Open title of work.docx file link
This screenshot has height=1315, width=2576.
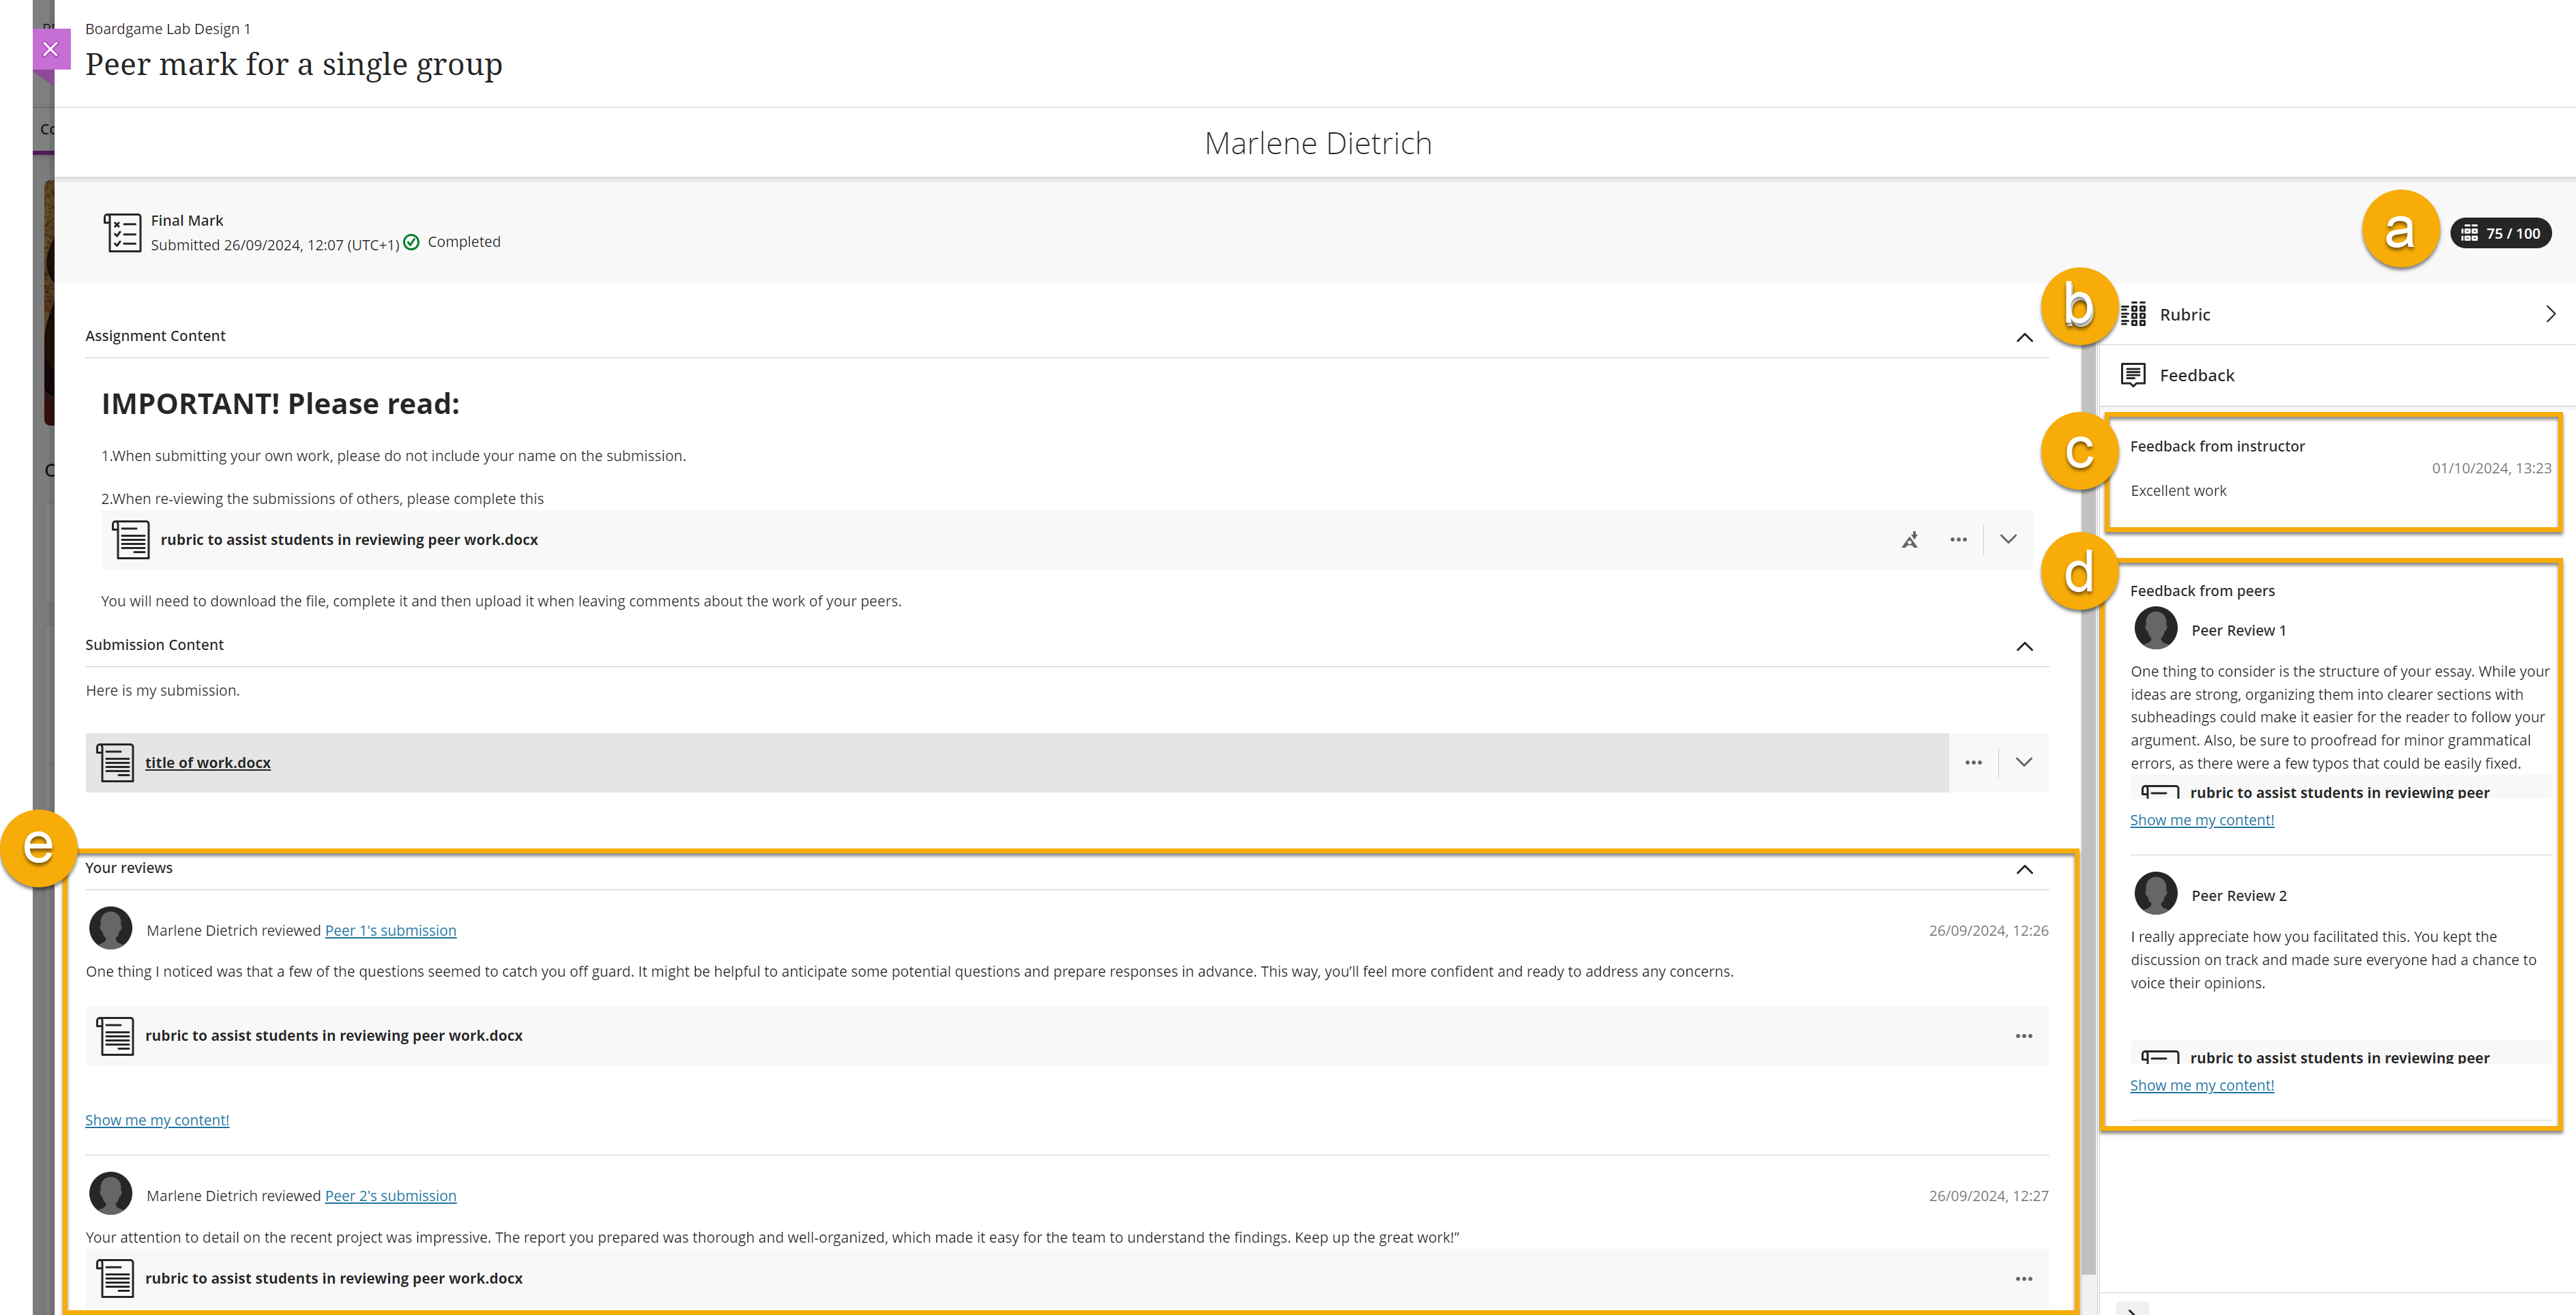tap(208, 763)
